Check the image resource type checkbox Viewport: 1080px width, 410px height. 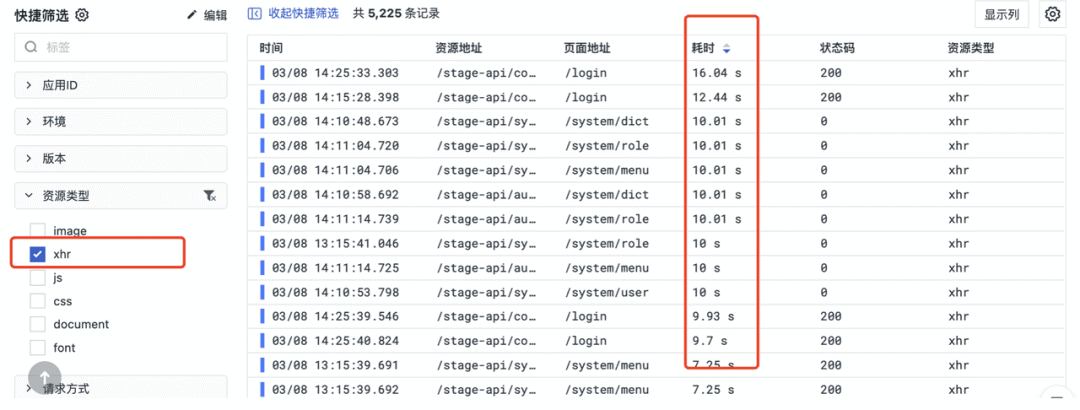38,231
